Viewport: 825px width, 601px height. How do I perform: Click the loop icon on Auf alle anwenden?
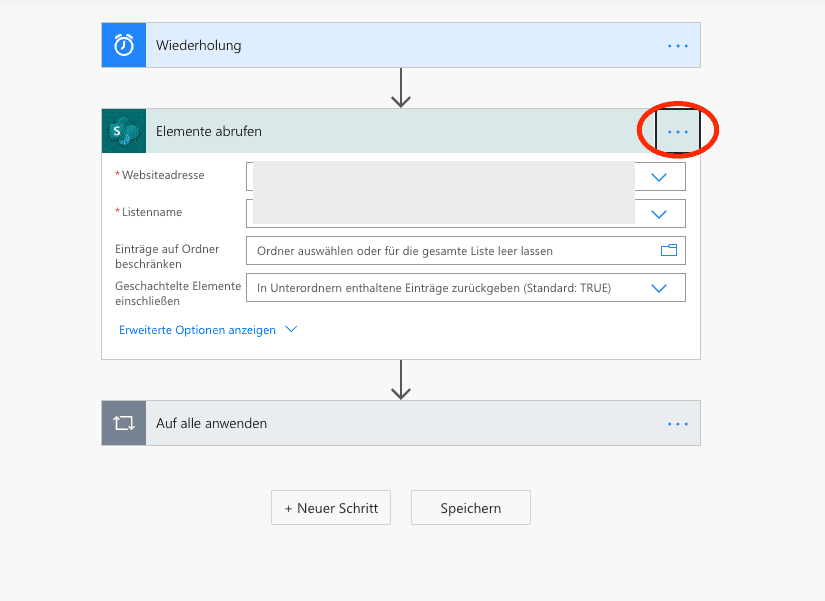(124, 423)
